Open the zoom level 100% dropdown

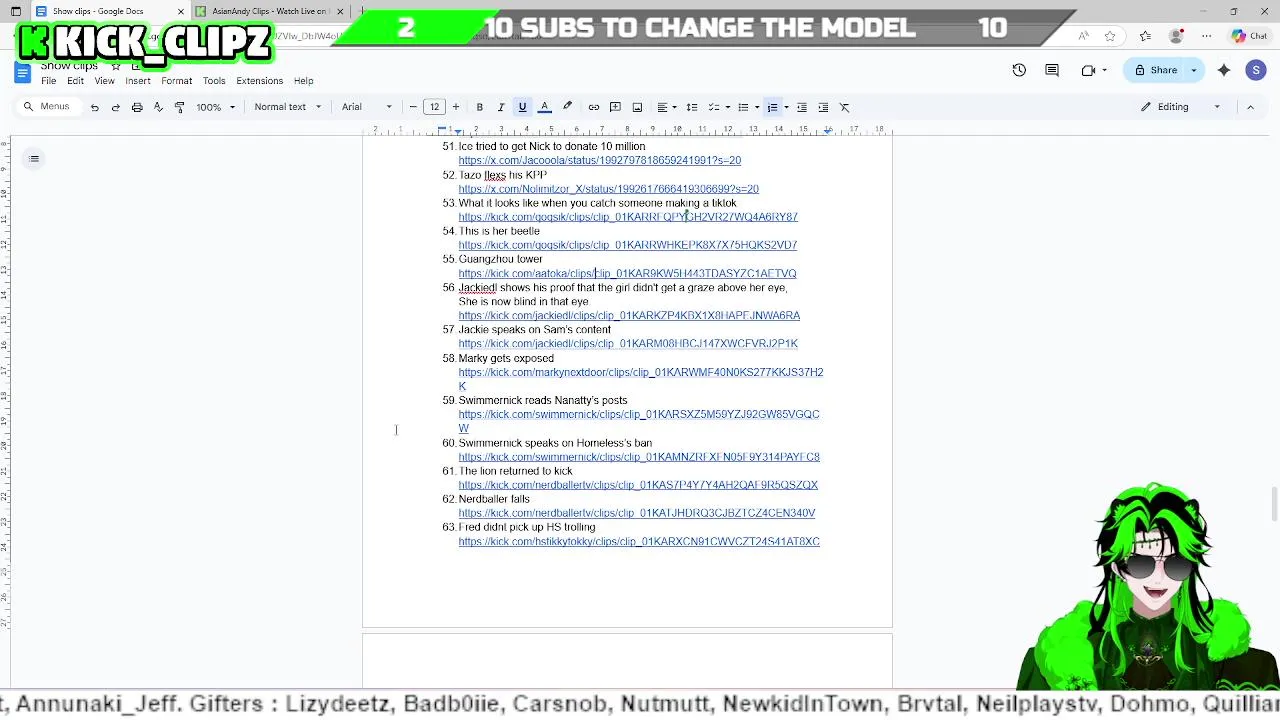click(216, 107)
